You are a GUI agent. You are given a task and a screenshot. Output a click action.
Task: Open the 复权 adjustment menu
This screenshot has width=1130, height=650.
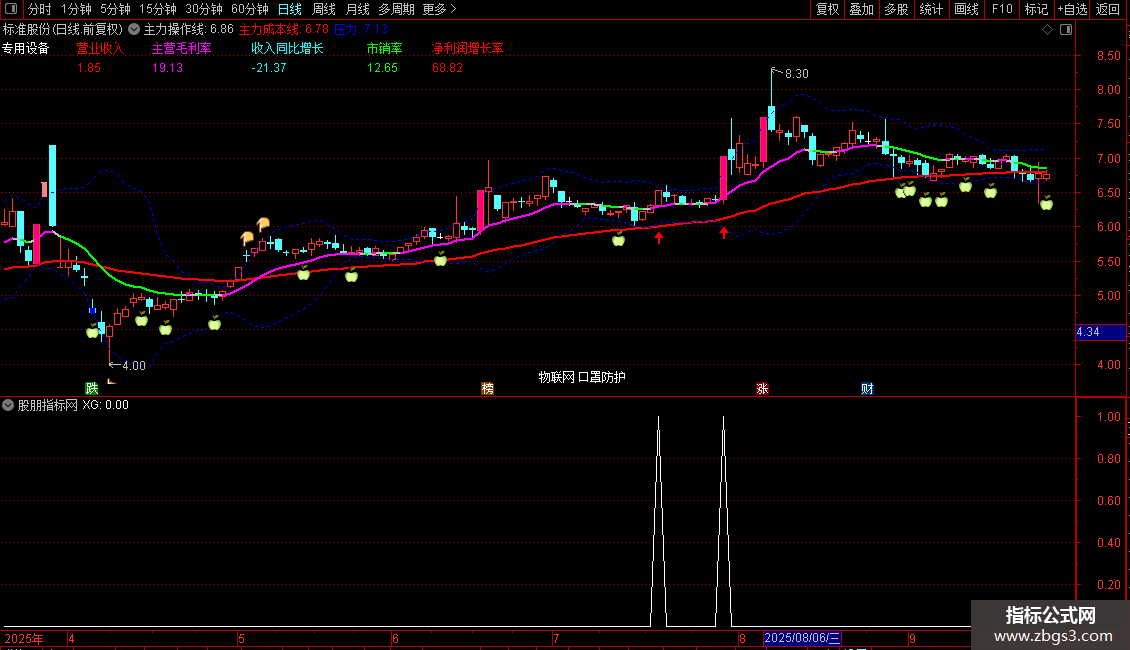[827, 9]
